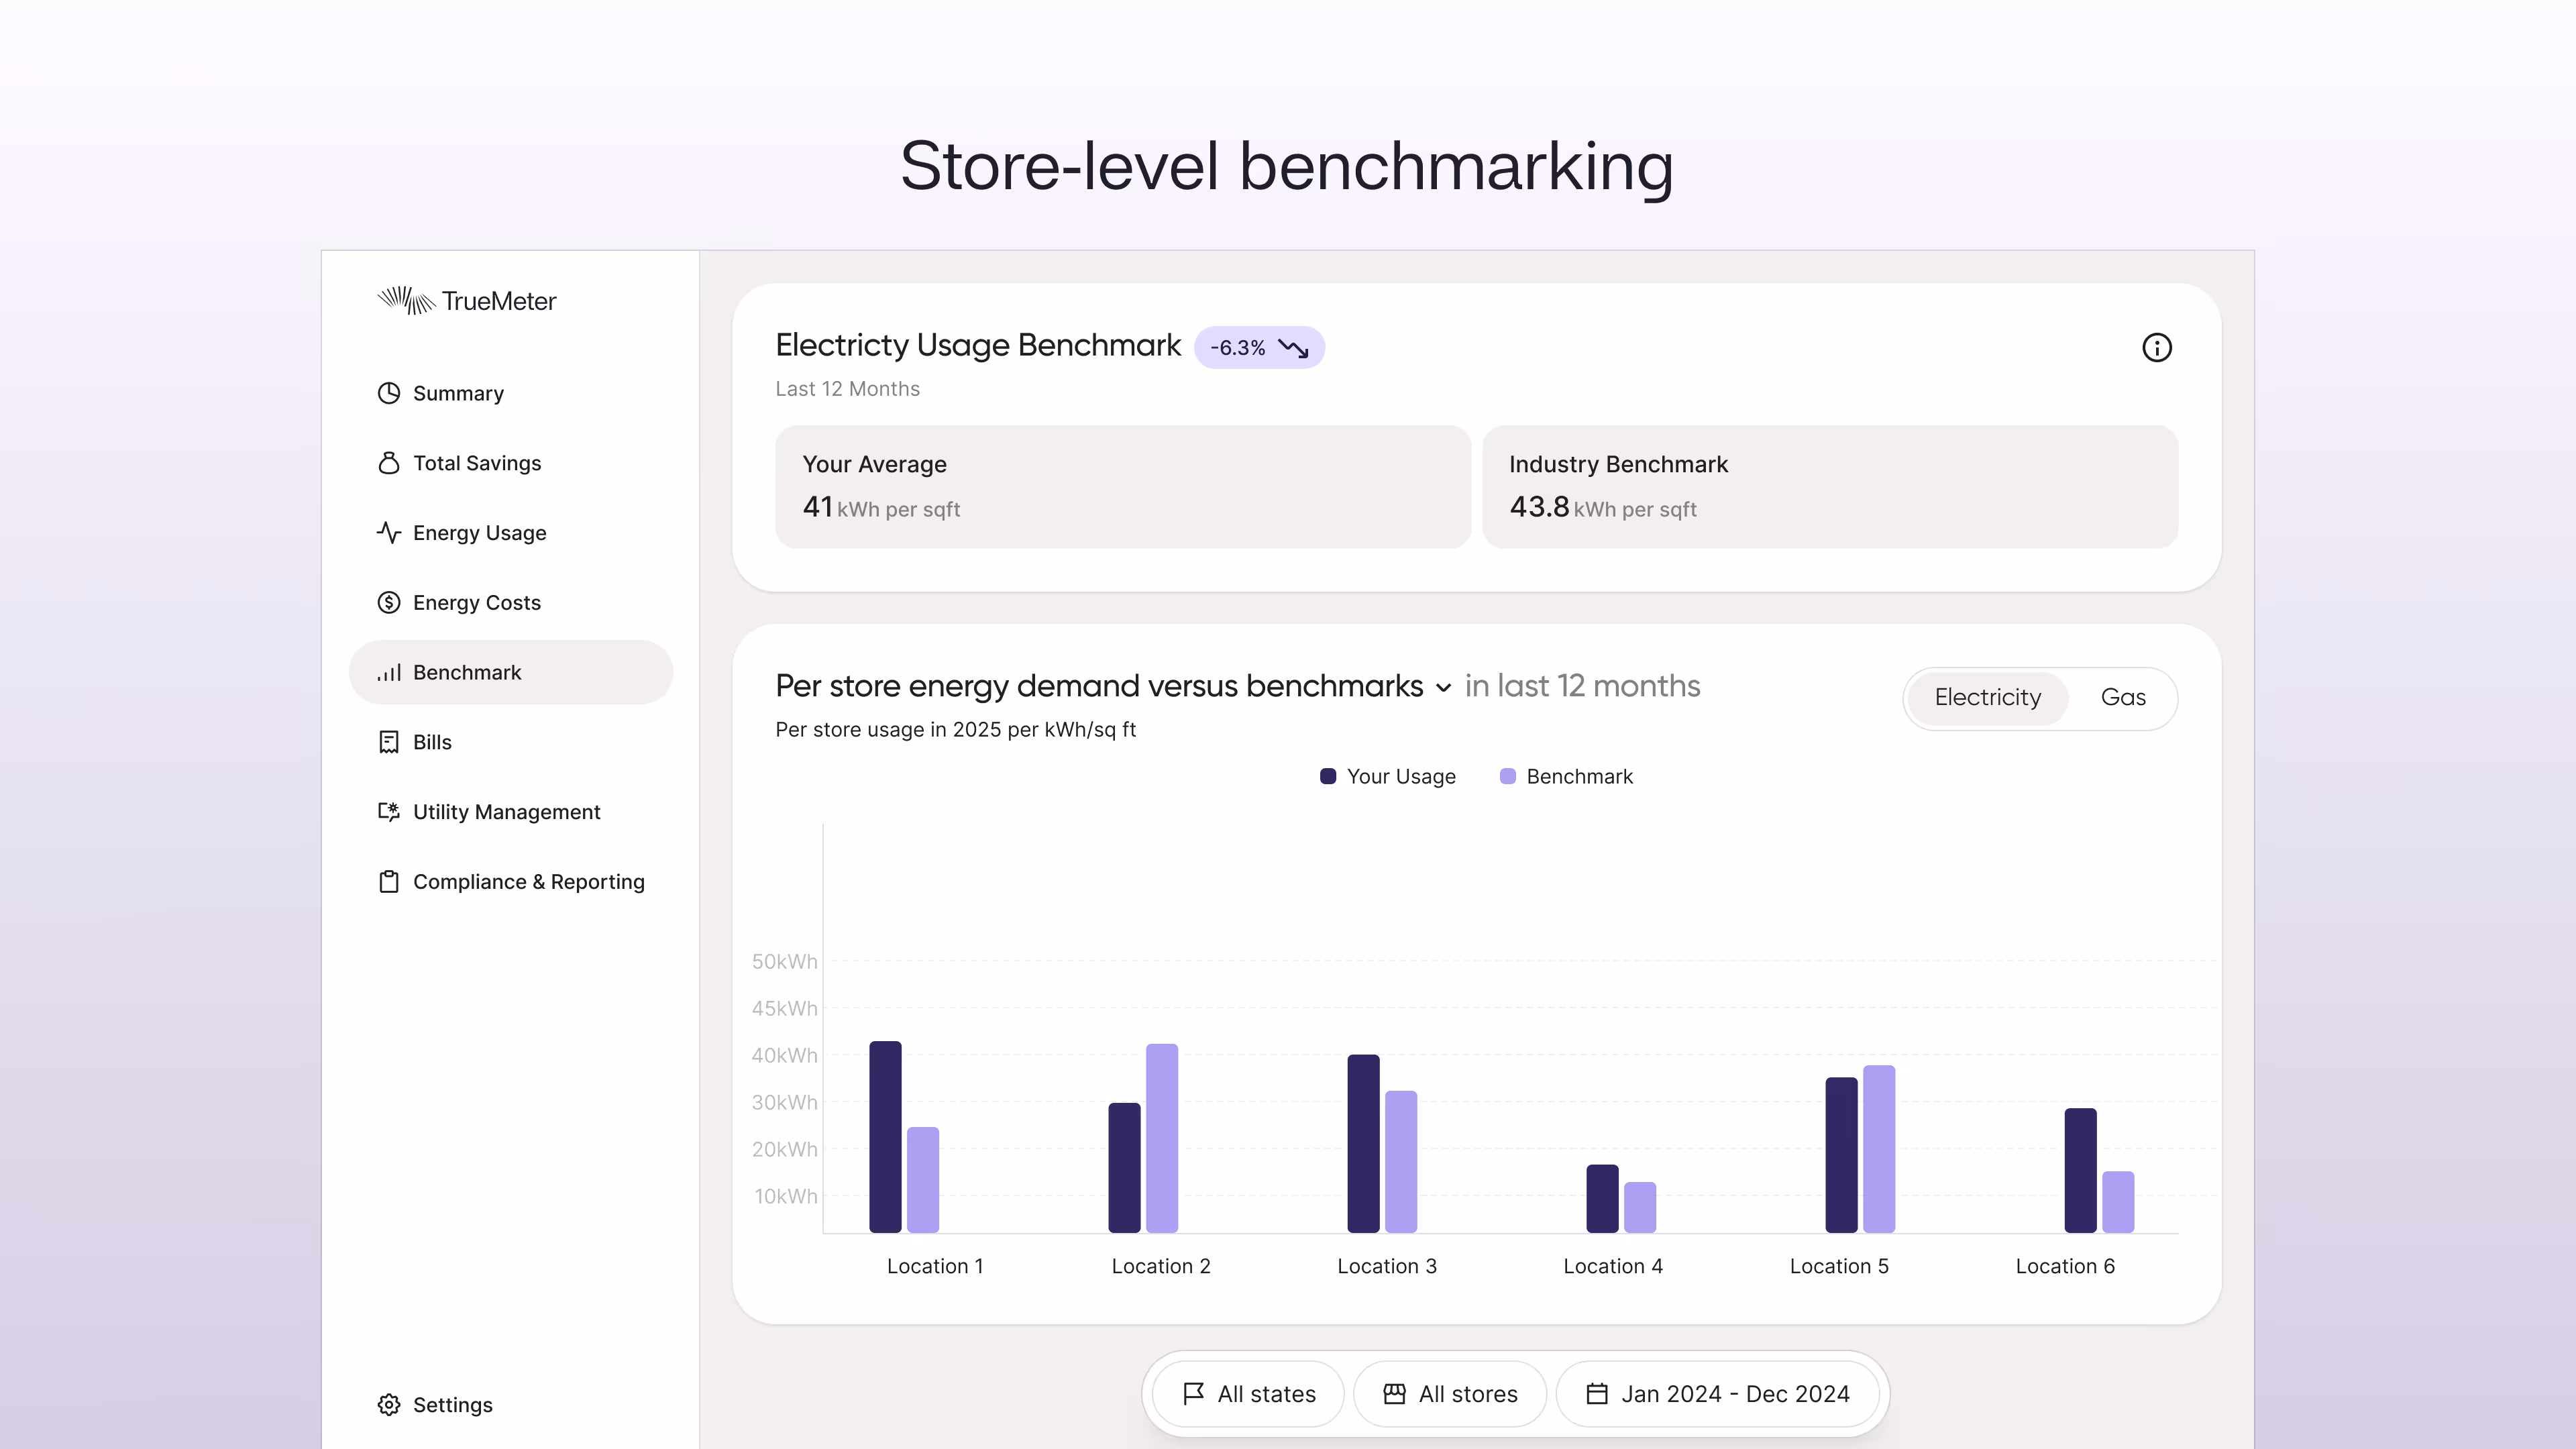The width and height of the screenshot is (2576, 1449).
Task: Select the Electricity toggle option
Action: (x=1987, y=697)
